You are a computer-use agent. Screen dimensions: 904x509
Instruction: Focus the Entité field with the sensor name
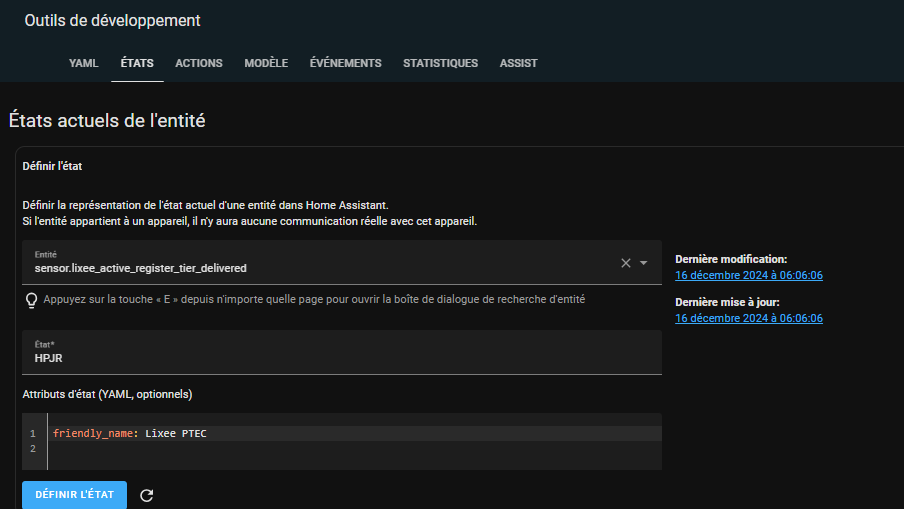300,268
